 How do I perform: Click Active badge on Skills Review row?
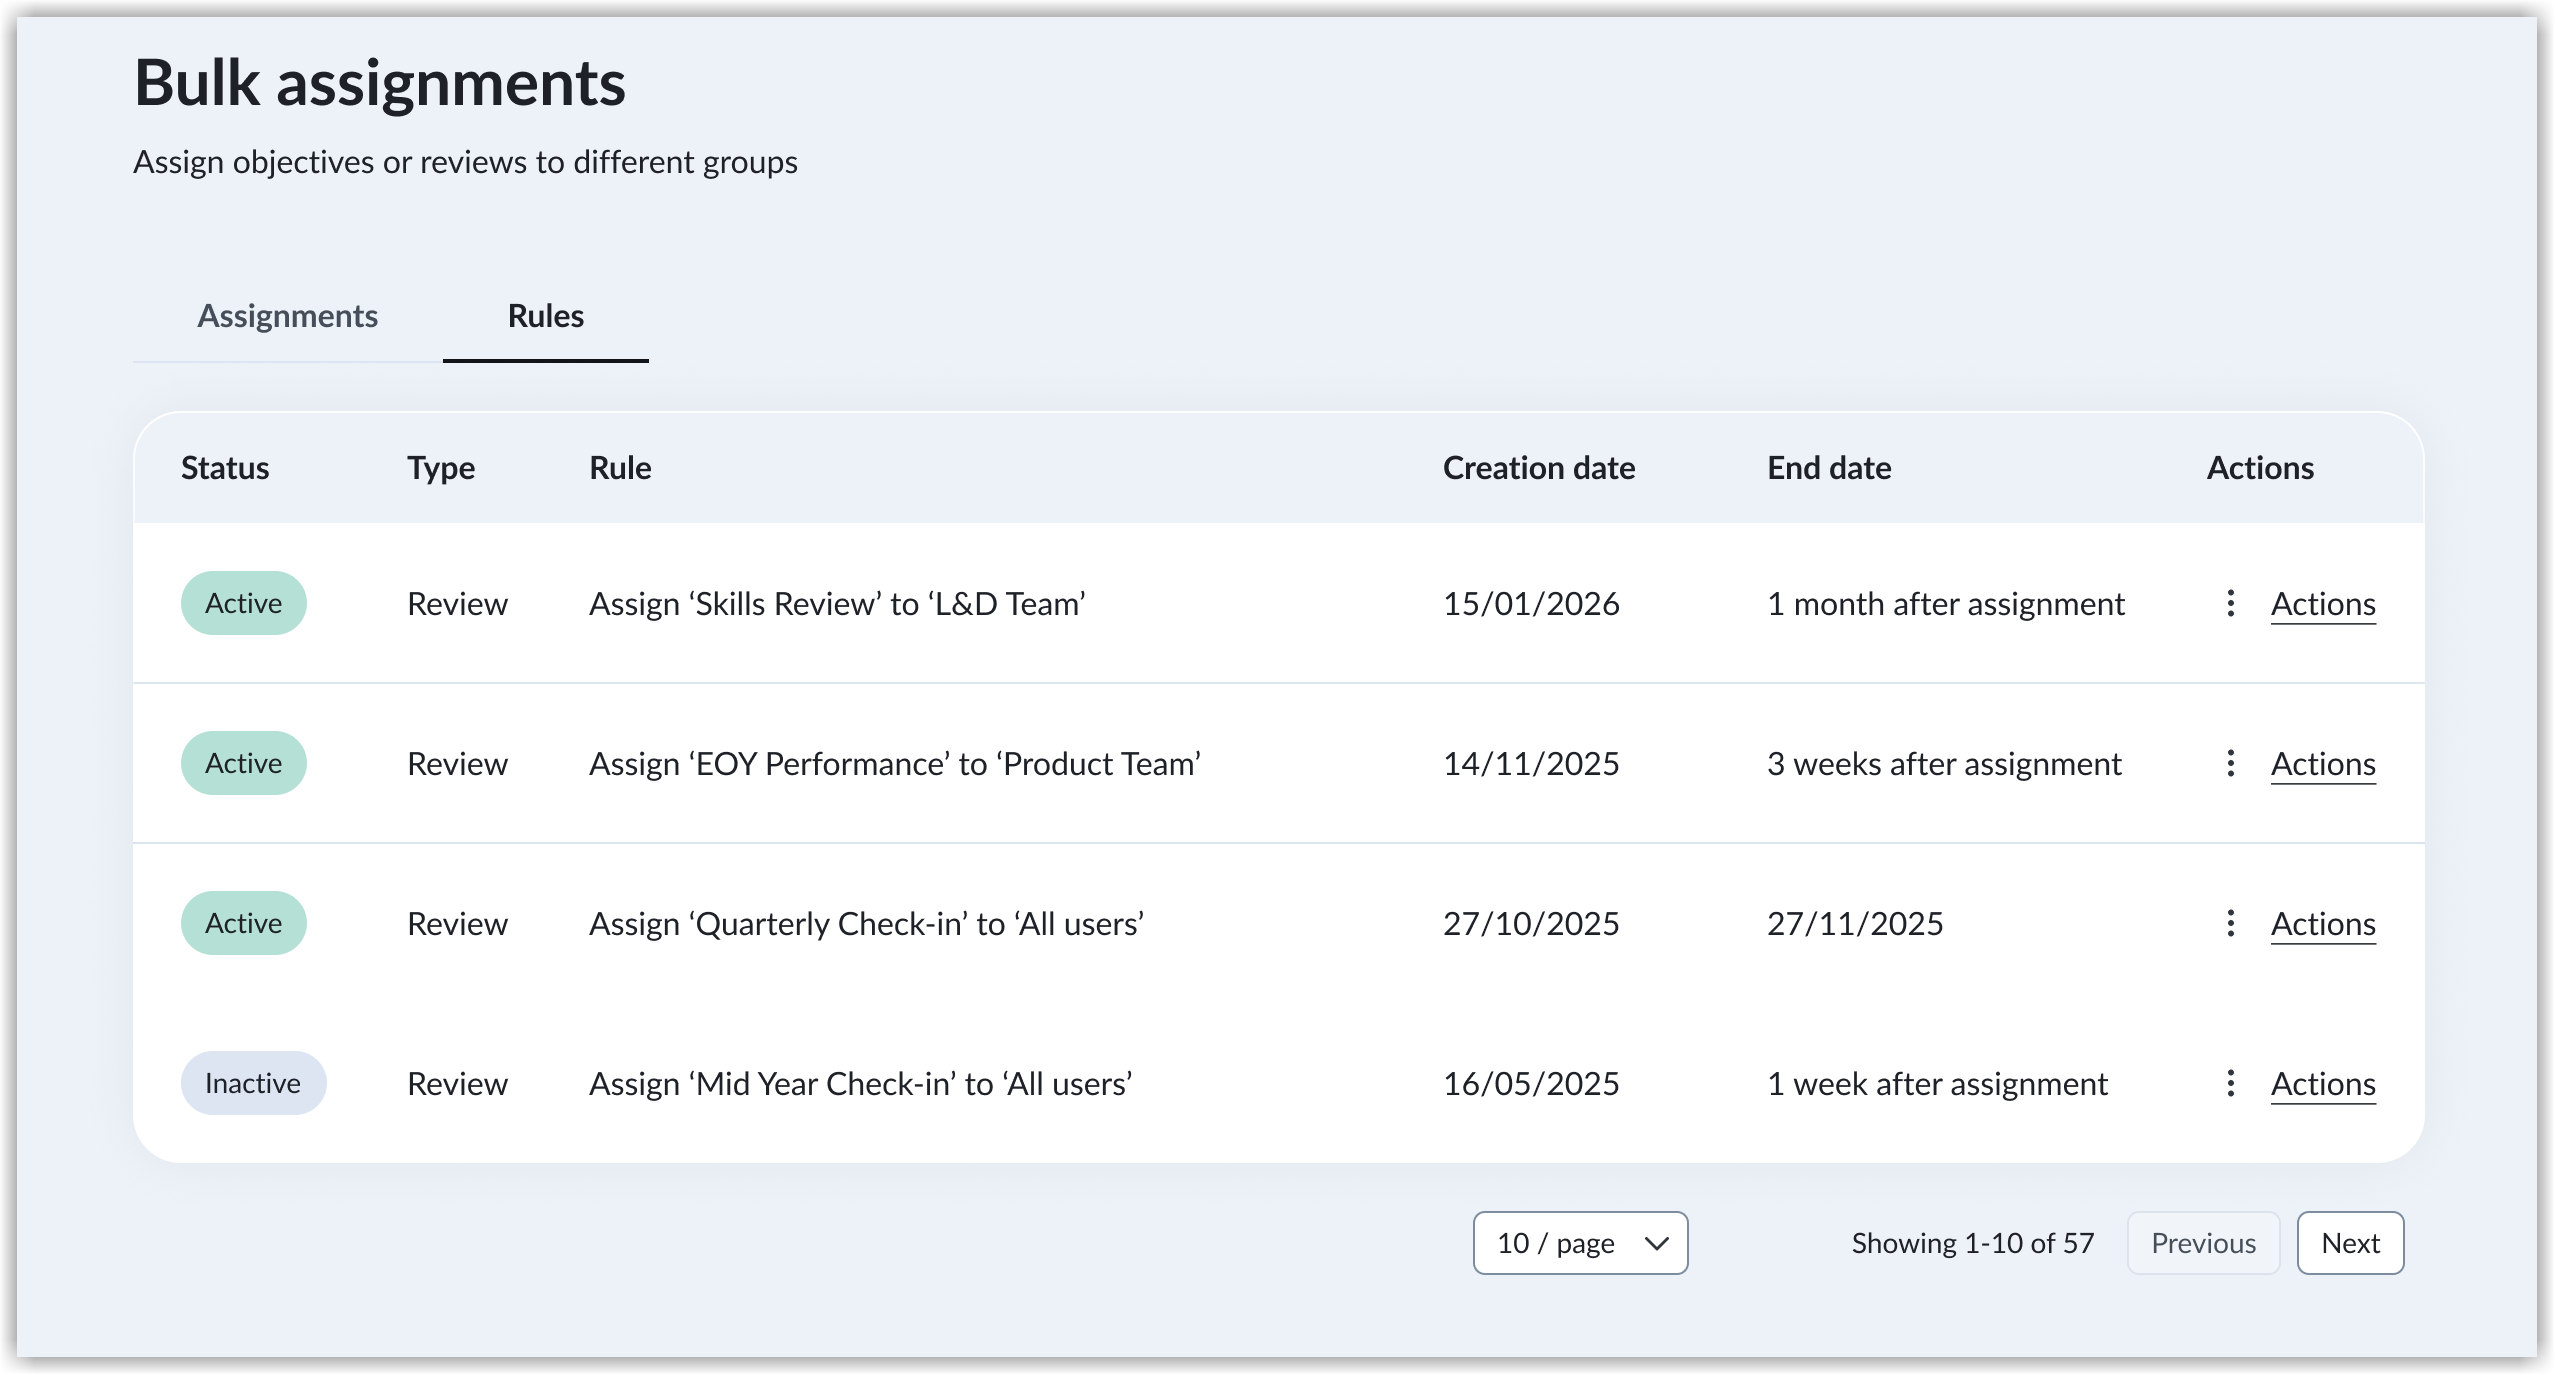pos(243,603)
